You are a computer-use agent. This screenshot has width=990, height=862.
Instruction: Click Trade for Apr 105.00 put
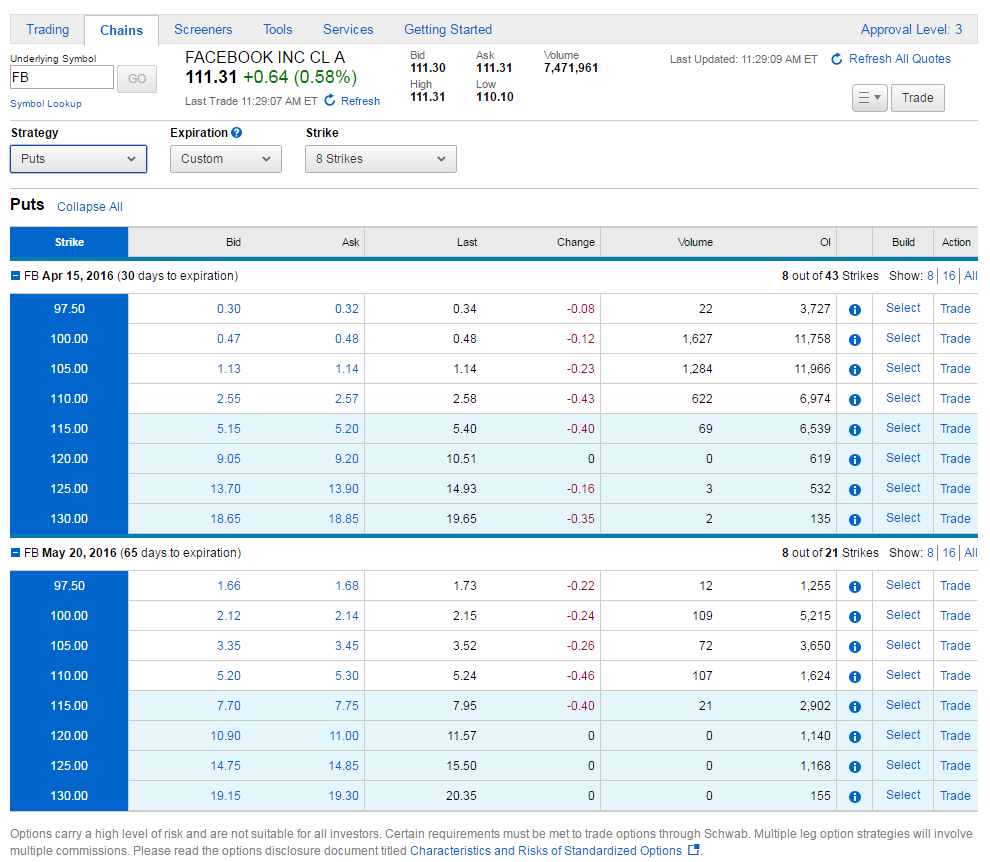point(955,369)
